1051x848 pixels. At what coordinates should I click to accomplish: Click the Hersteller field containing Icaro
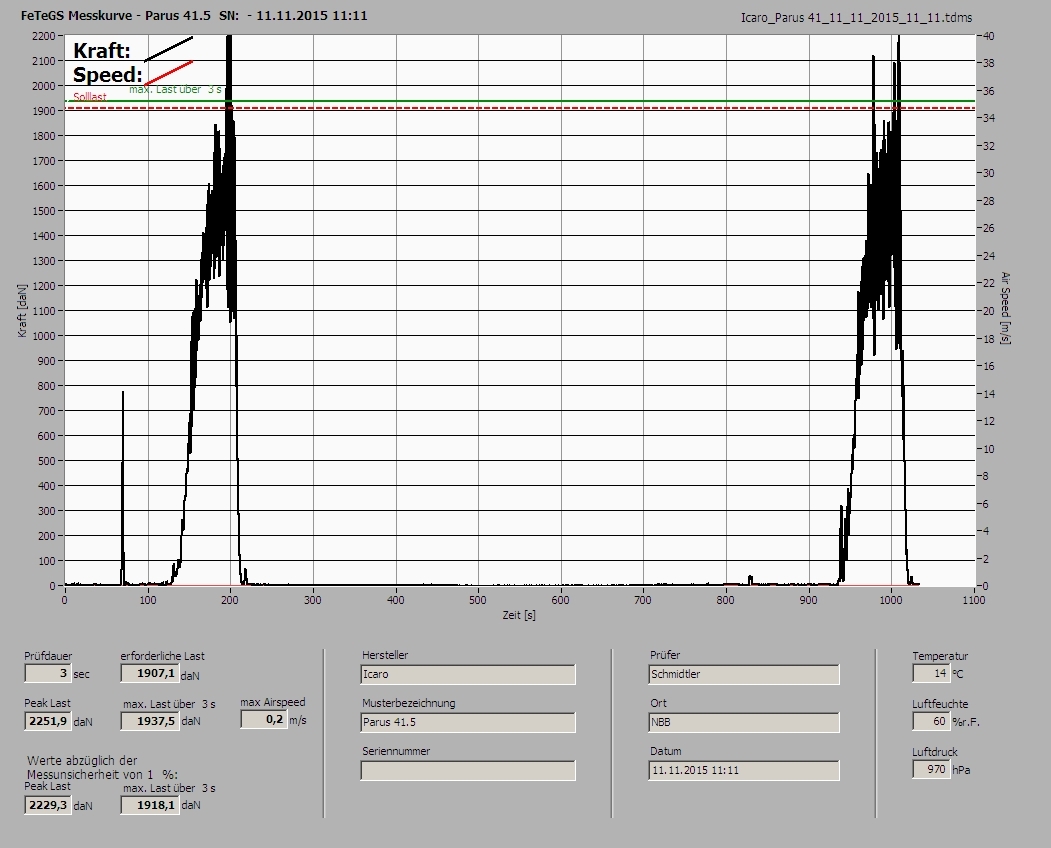tap(468, 674)
